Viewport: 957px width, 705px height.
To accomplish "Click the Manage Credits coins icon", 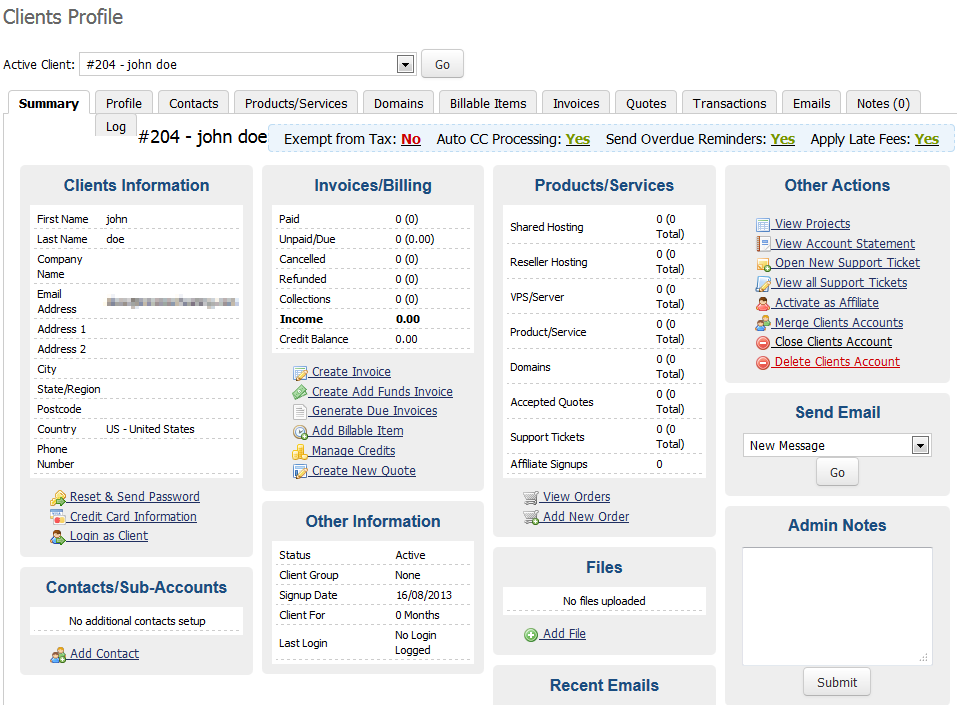I will [x=300, y=451].
